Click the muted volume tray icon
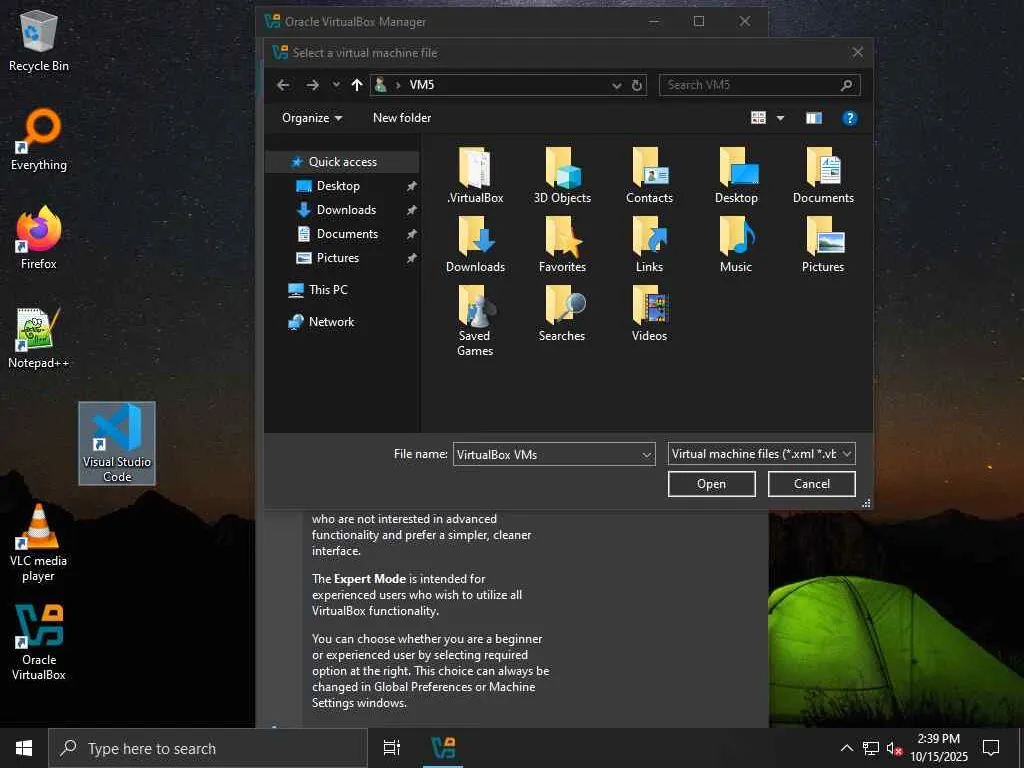Screen dimensions: 1024x768 point(894,748)
